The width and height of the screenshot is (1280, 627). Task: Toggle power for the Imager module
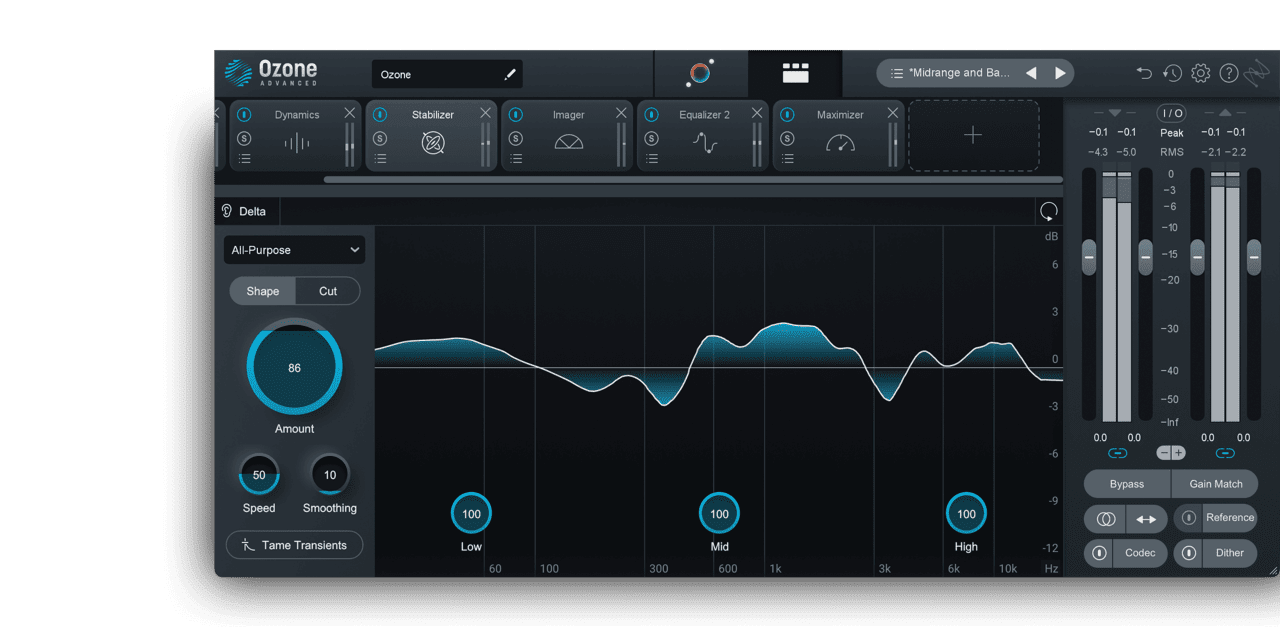click(x=516, y=115)
